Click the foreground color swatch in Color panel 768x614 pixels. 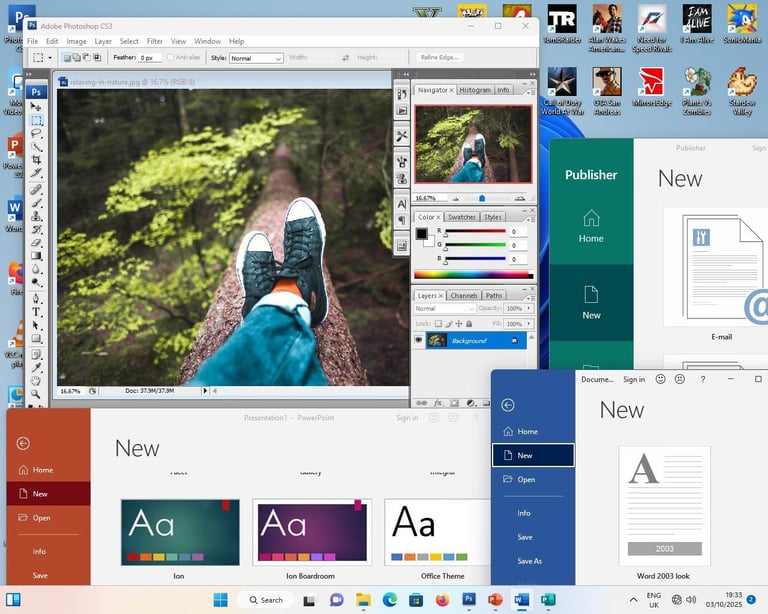421,234
